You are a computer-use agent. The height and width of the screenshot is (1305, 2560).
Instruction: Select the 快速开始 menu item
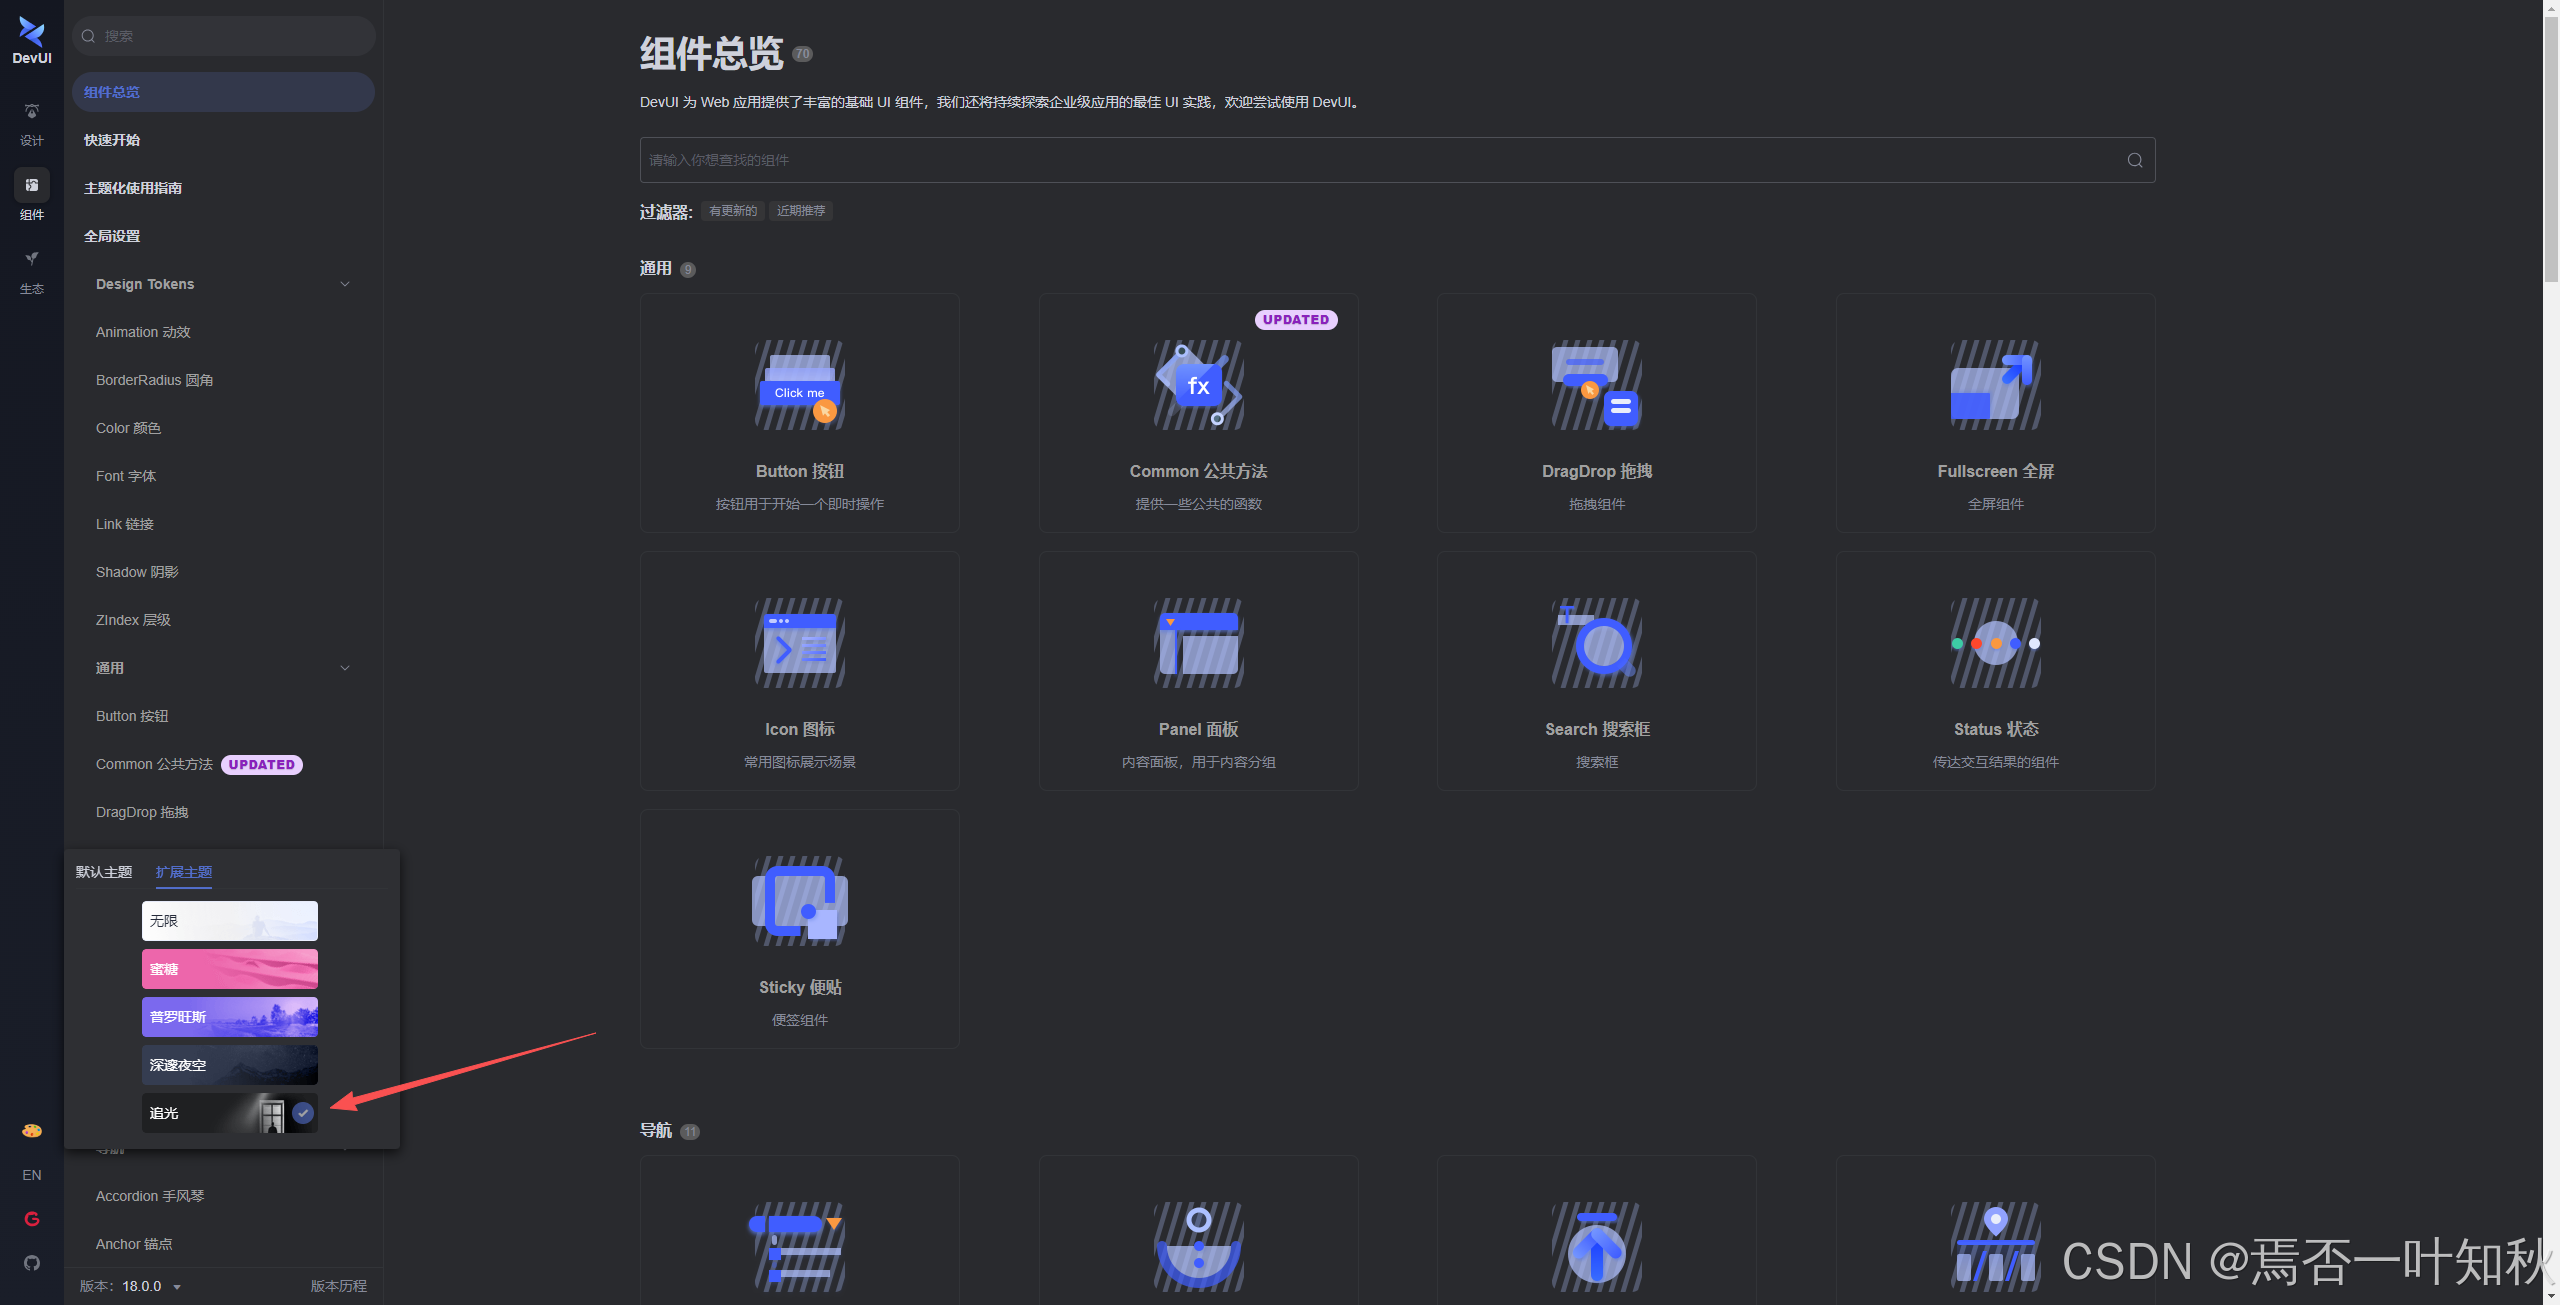coord(112,140)
